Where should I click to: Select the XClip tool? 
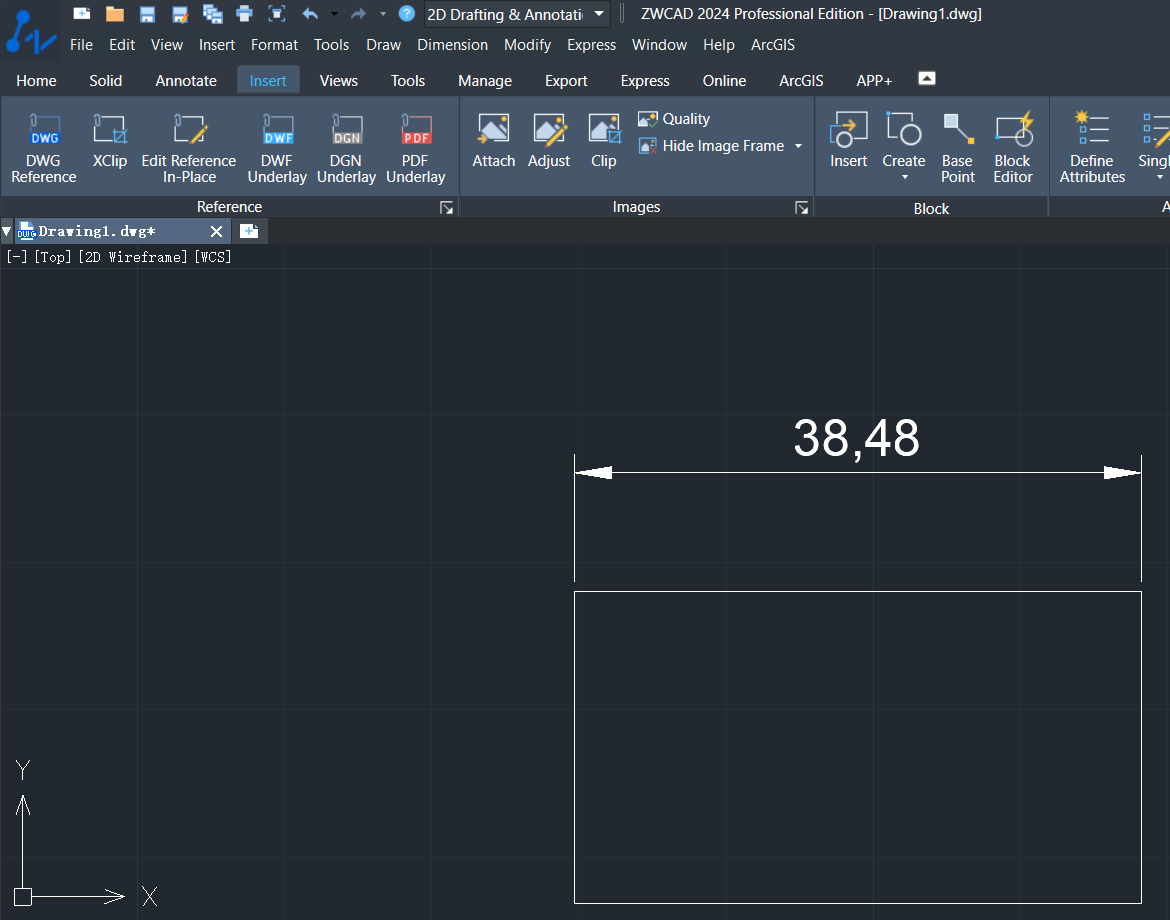pyautogui.click(x=110, y=142)
